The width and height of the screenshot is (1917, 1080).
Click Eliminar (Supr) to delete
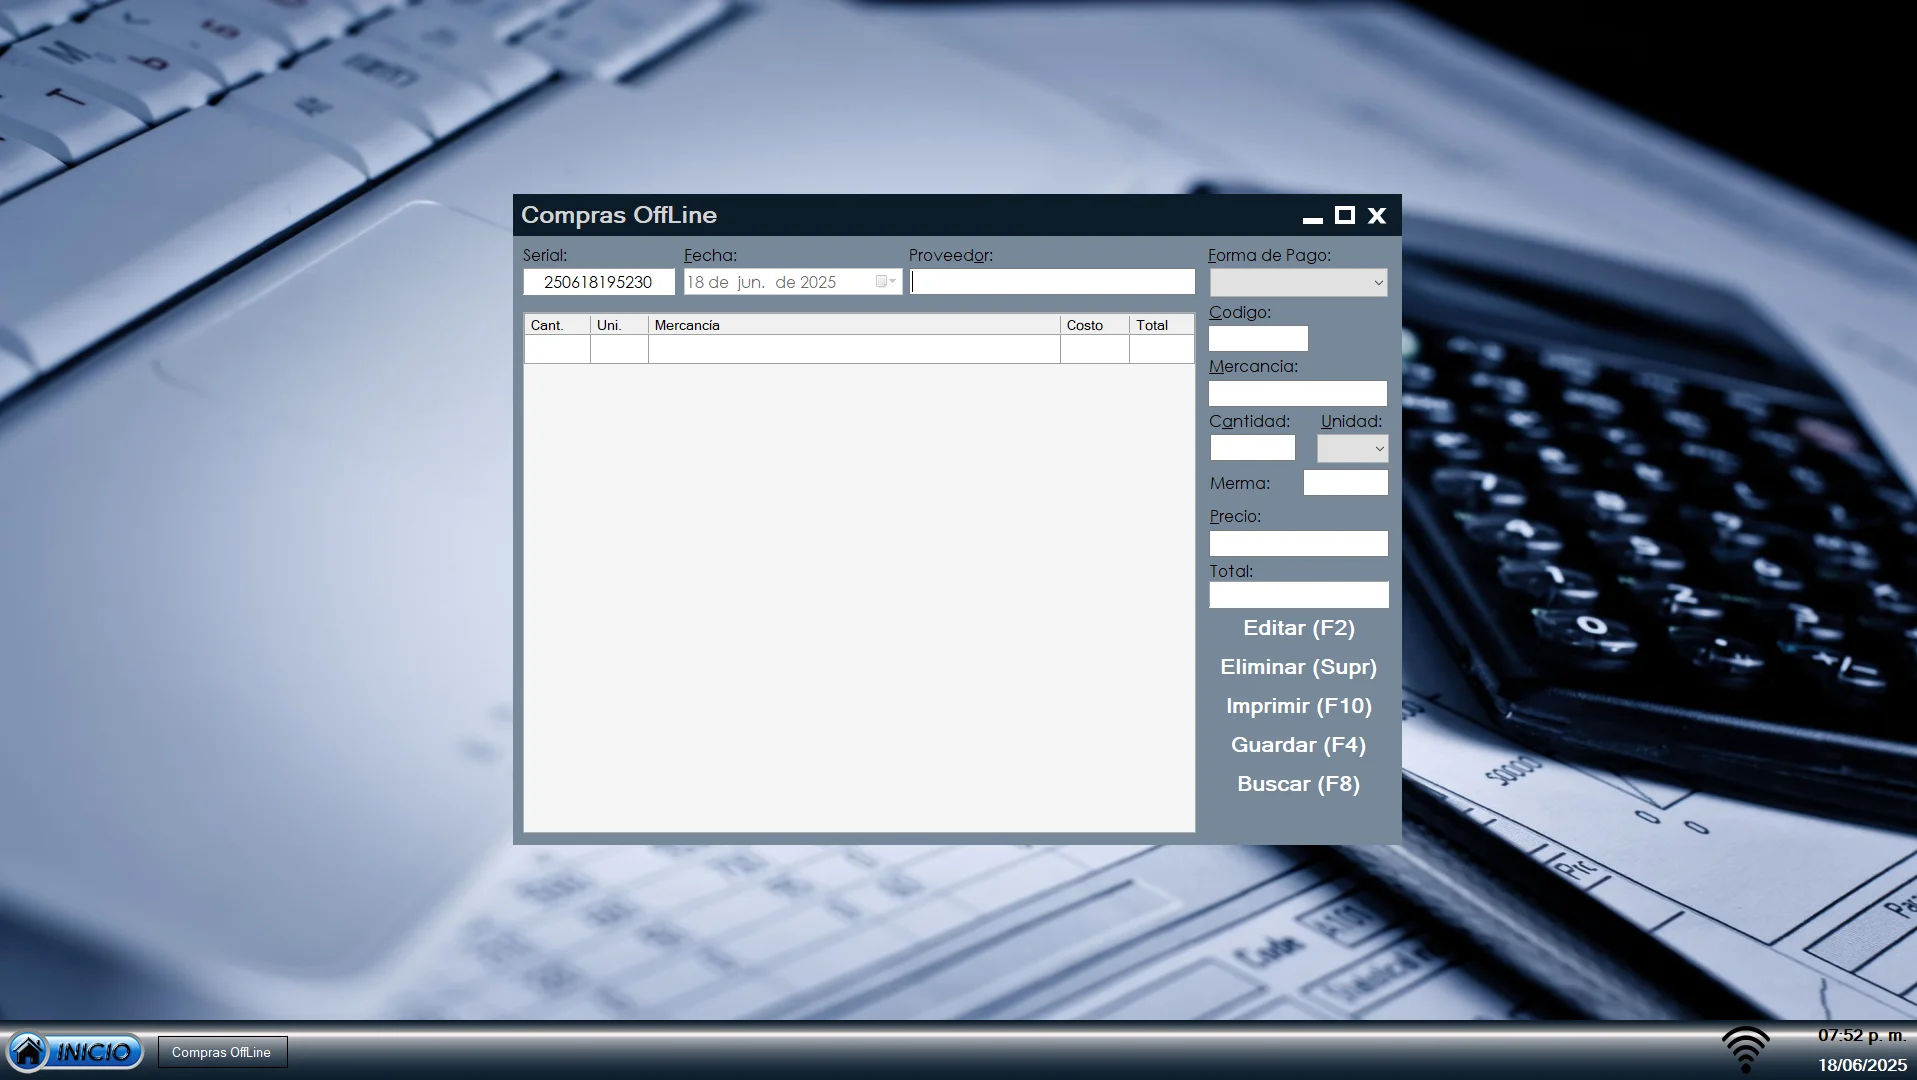click(1297, 666)
